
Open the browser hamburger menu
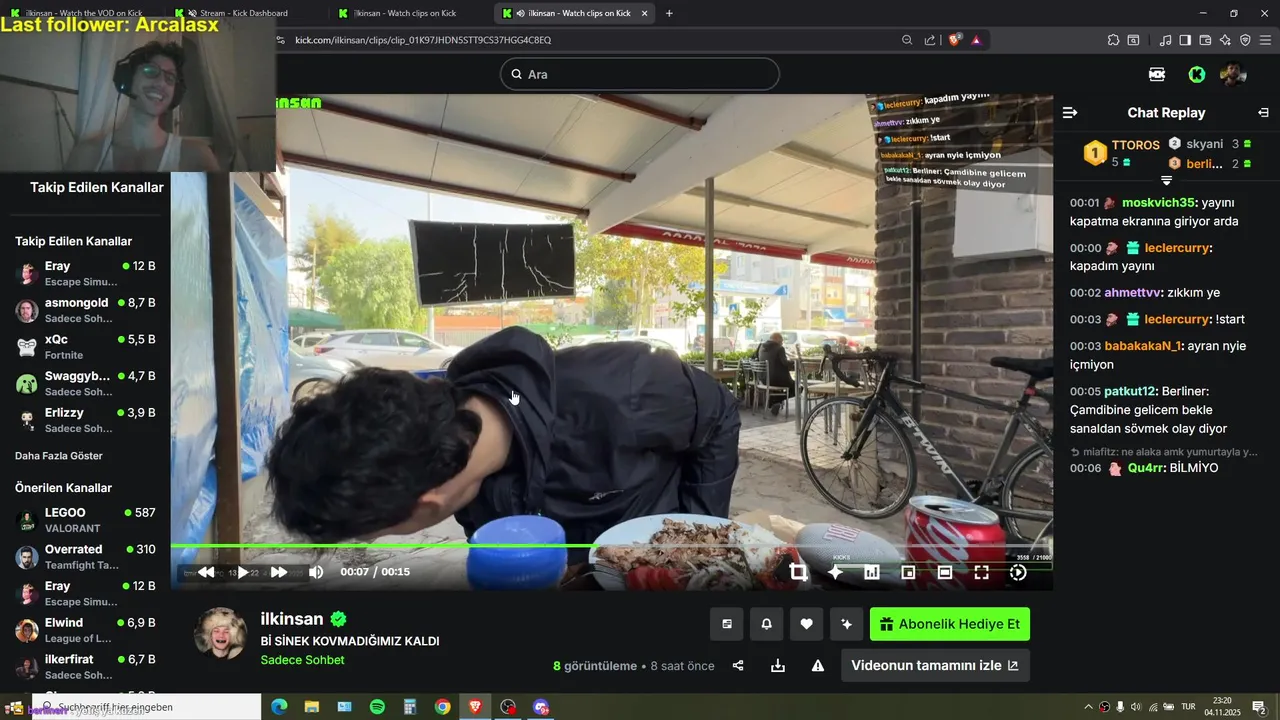click(1265, 40)
